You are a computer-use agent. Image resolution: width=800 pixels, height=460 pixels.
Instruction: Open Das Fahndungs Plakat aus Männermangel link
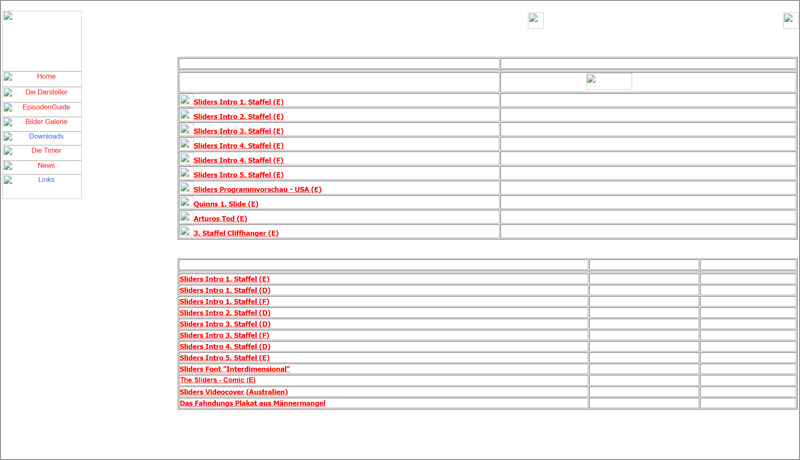253,403
